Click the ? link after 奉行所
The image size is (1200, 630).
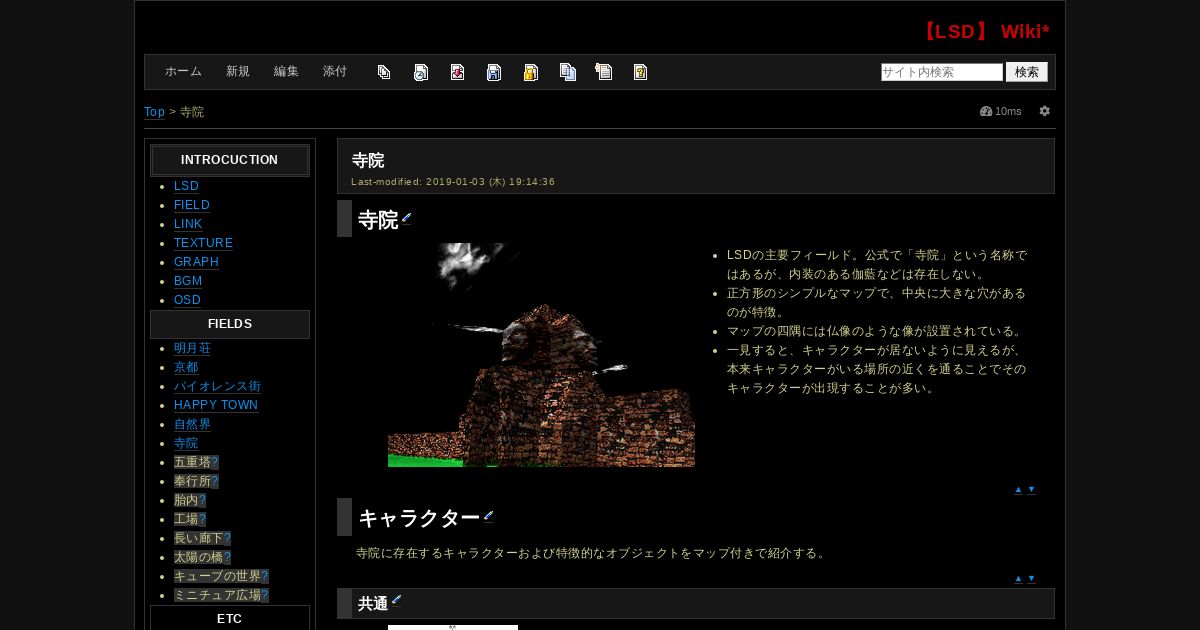point(215,481)
